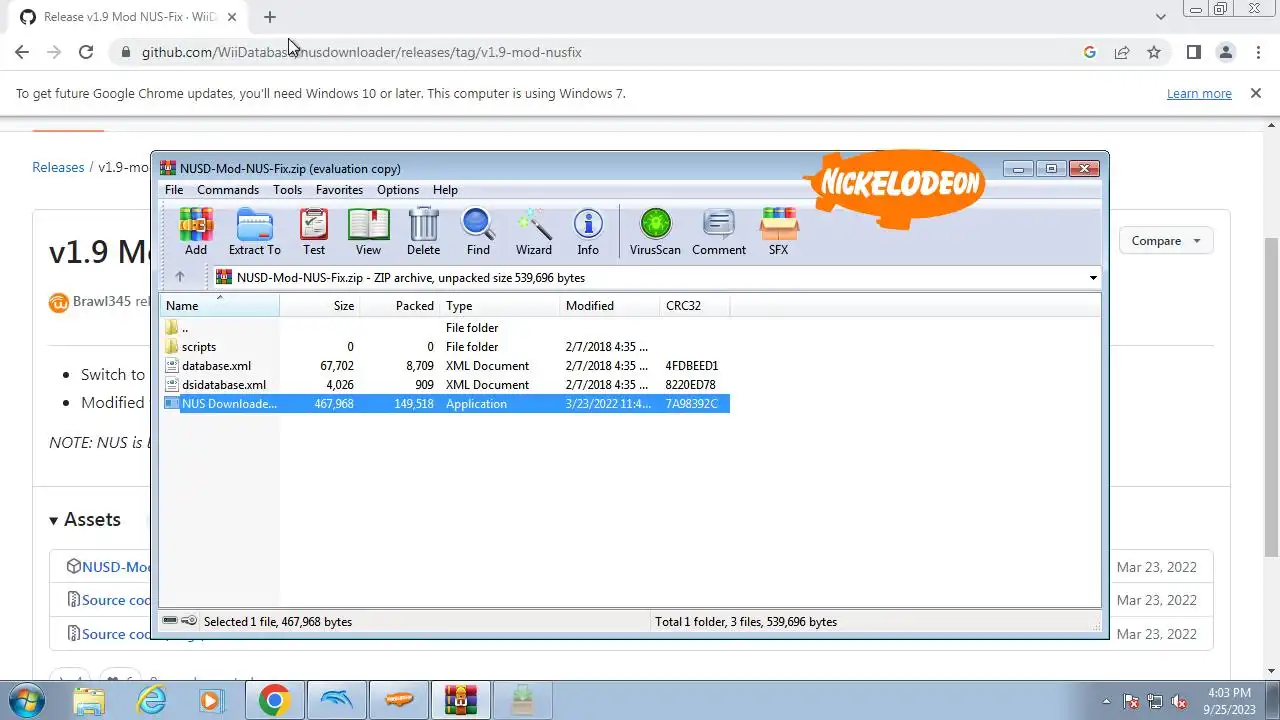Open the Tools menu
The image size is (1280, 720).
click(x=287, y=190)
